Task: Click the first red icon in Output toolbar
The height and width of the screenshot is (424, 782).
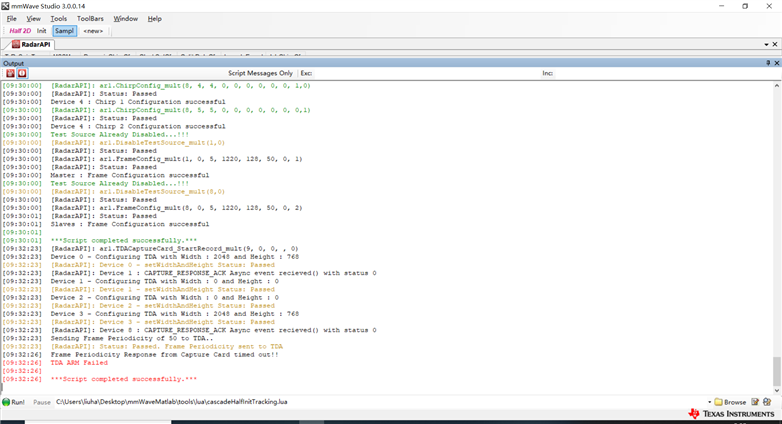Action: (x=10, y=73)
